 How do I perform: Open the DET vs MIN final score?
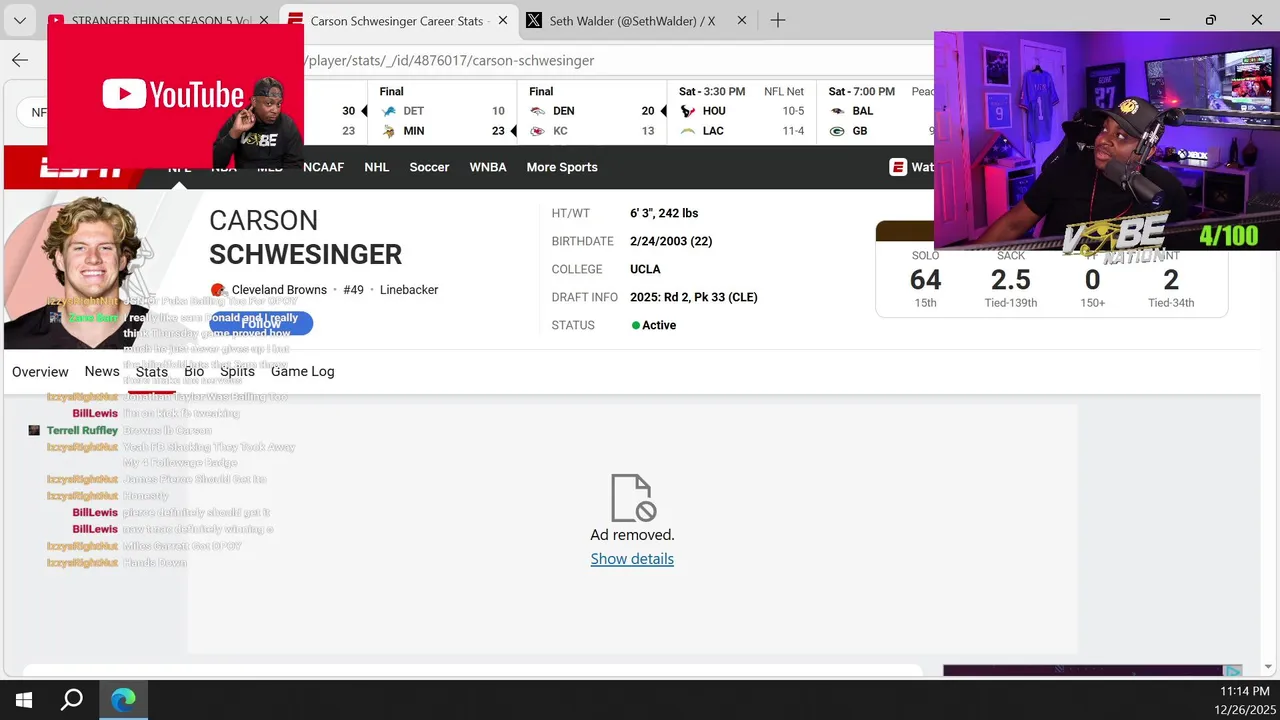(443, 111)
